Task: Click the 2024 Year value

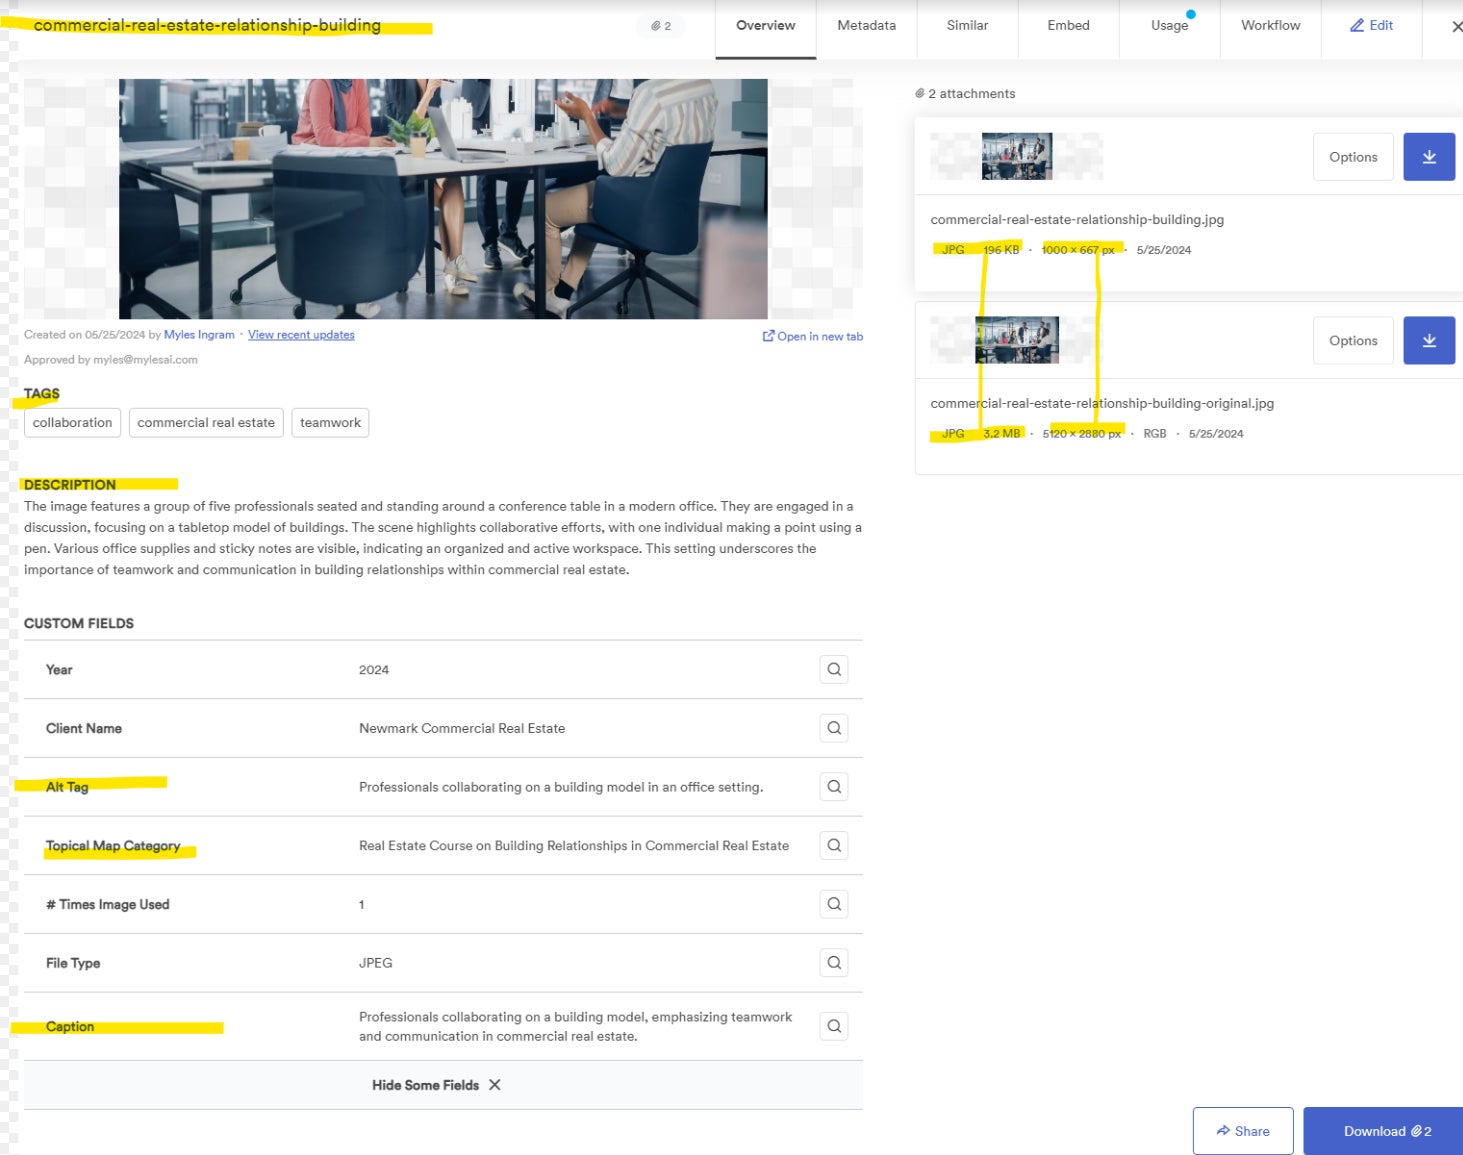Action: [x=374, y=670]
